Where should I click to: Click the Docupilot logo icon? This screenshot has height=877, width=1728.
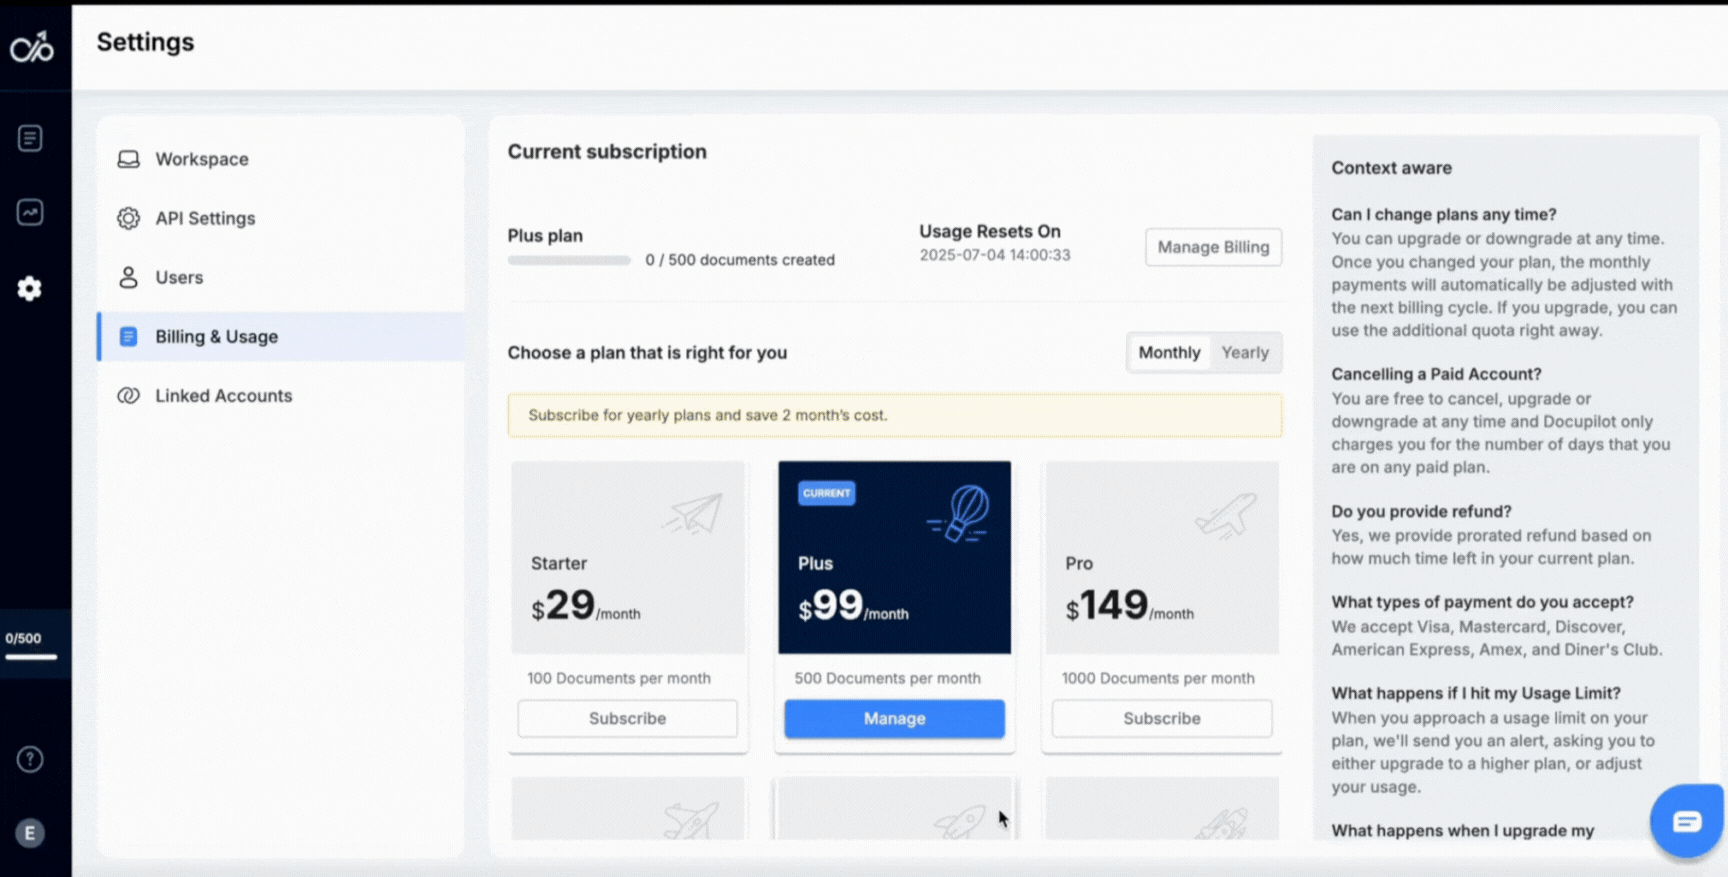point(32,47)
